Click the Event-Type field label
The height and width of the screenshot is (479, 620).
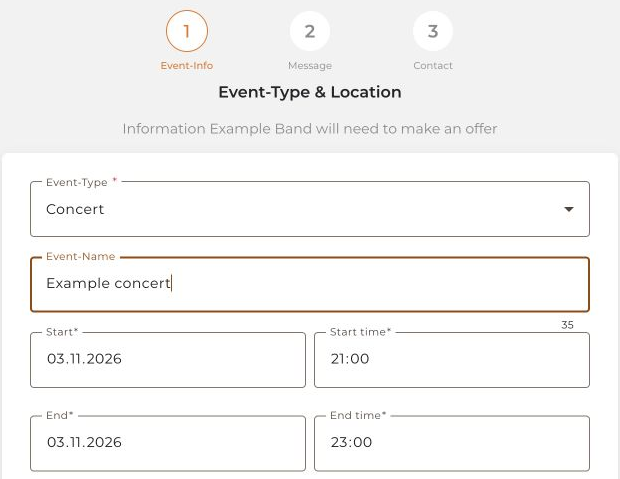tap(77, 182)
